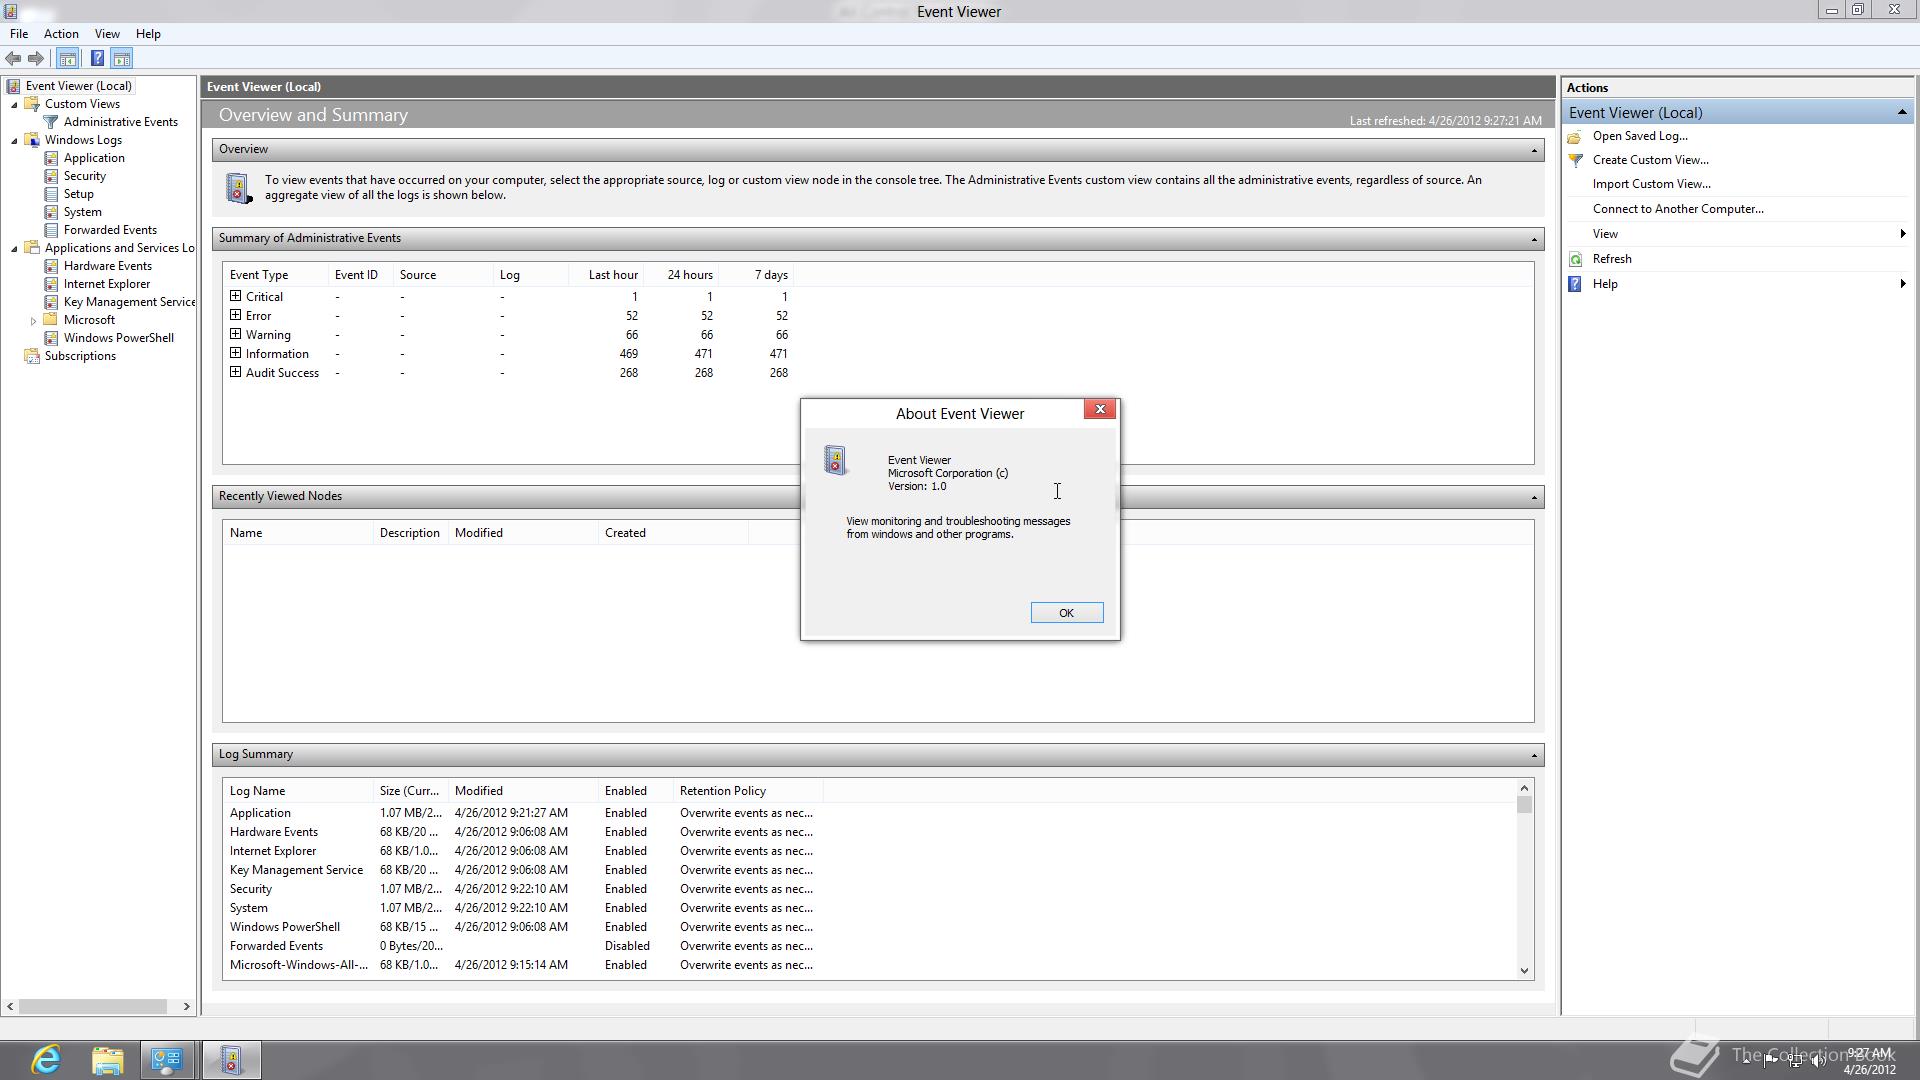Click Log Summary scroll down arrow

[1524, 970]
